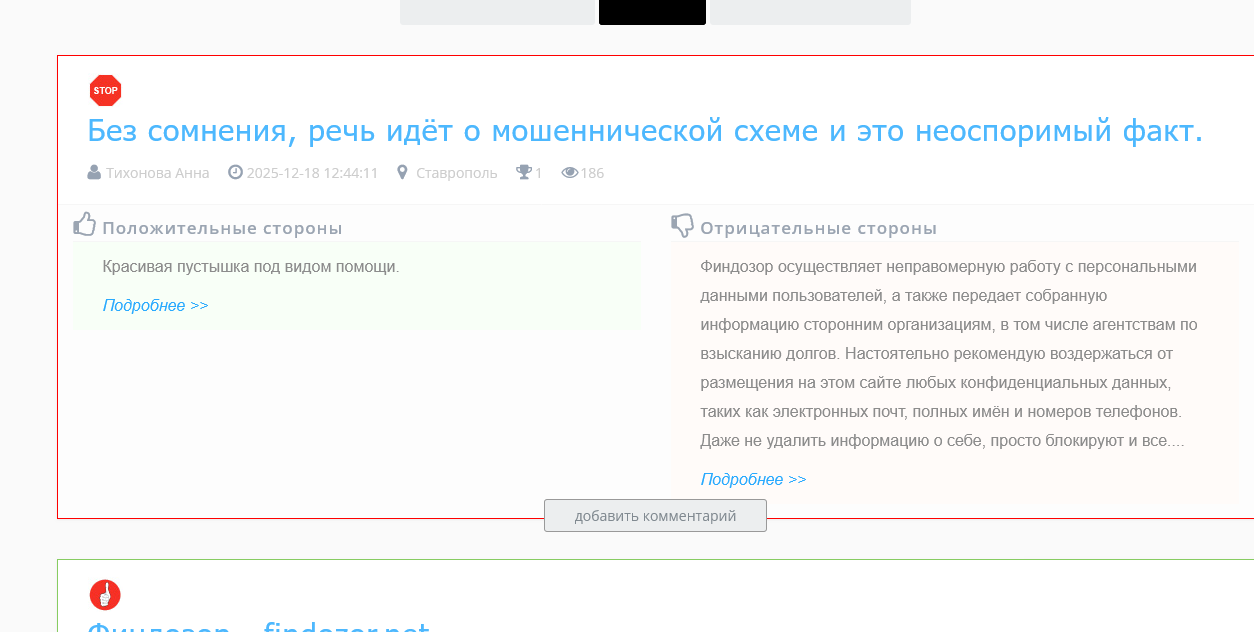Click the author name Тихонова Анна
Screen dimensions: 1254x632
coord(157,173)
